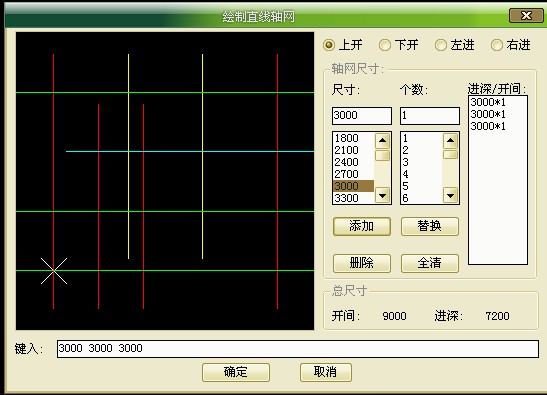Click the count list scroll-down arrow
This screenshot has height=395, width=547.
[450, 195]
